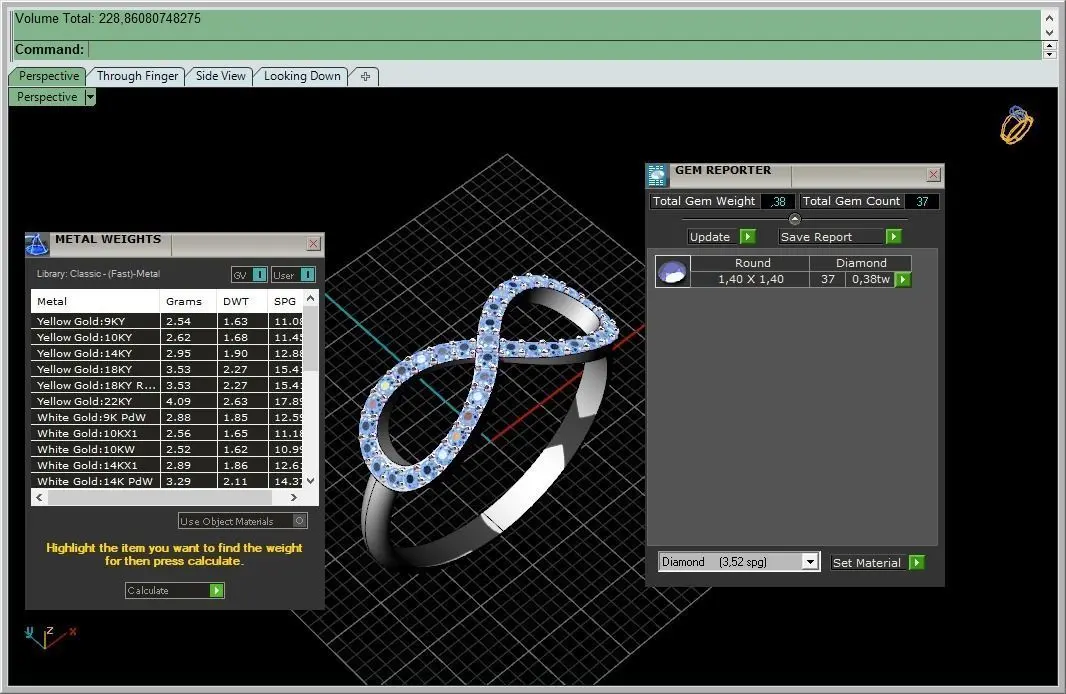Click the XYZ axis indicator icon

50,636
